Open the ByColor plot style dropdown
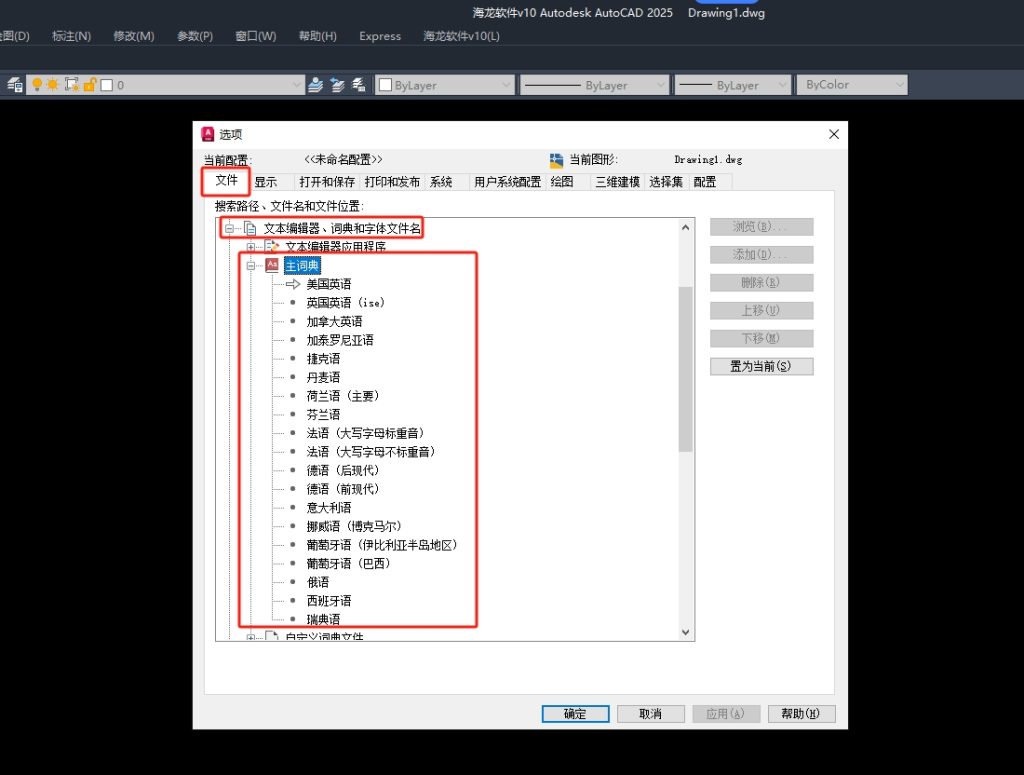Viewport: 1024px width, 775px height. click(x=852, y=85)
